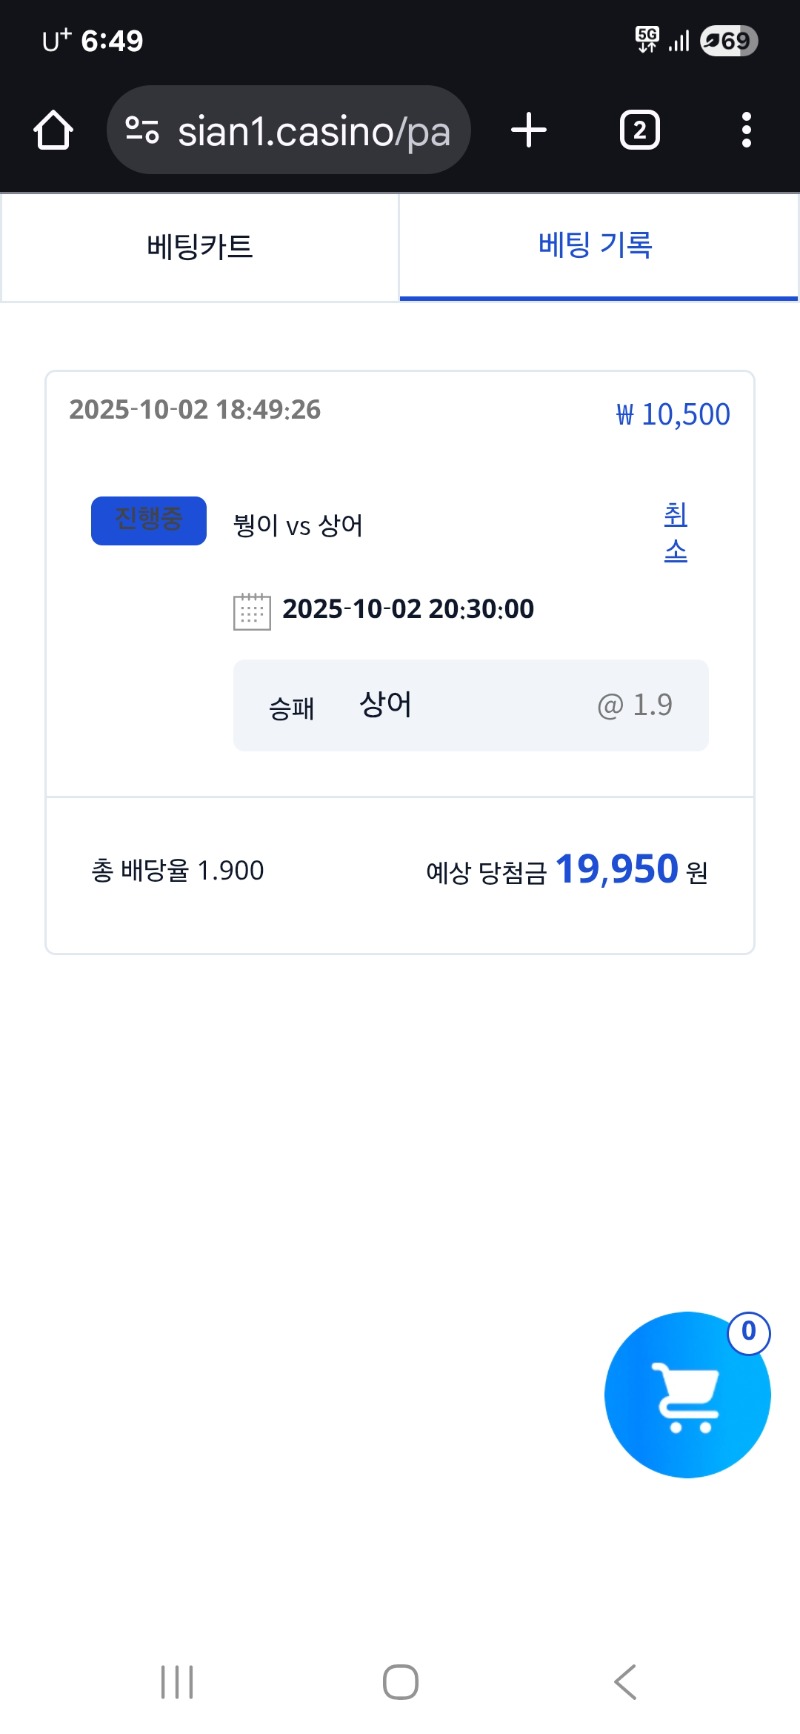
Task: Tap the sian1.casino address bar
Action: (x=313, y=131)
